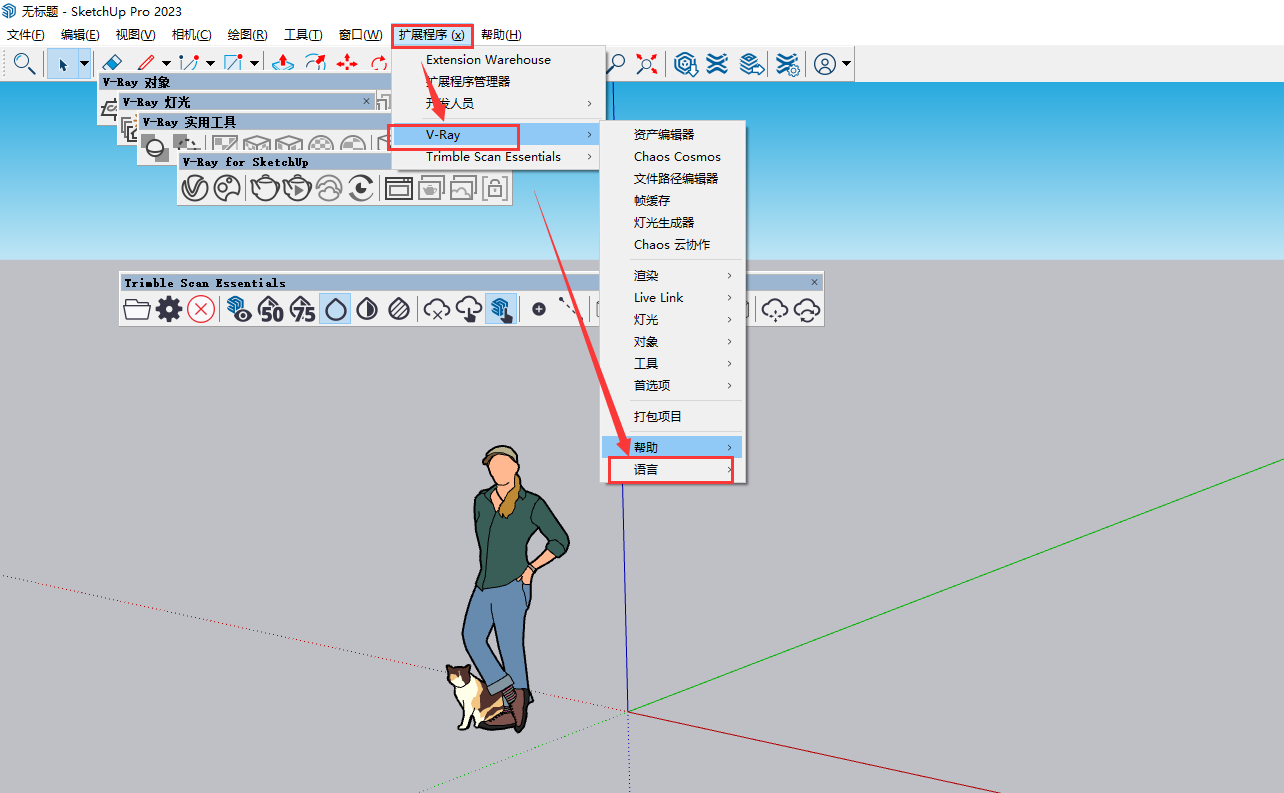Image resolution: width=1284 pixels, height=793 pixels.
Task: Start V-Ray Render teapot icon
Action: [x=265, y=187]
